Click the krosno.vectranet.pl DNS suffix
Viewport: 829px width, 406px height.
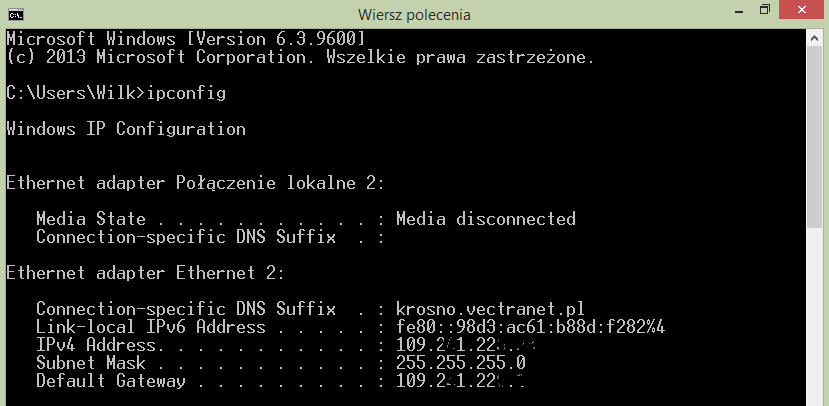[x=490, y=309]
